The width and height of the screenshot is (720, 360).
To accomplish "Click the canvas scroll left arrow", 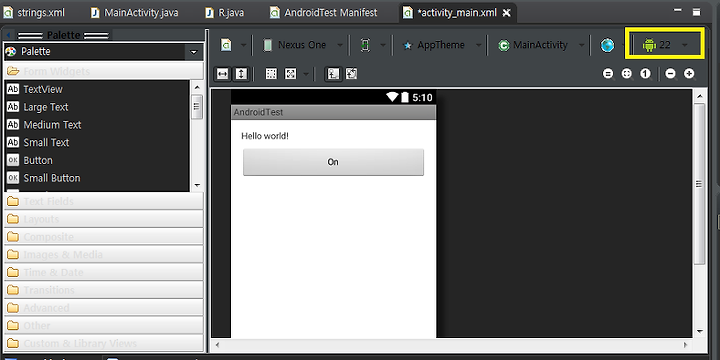I will [218, 344].
